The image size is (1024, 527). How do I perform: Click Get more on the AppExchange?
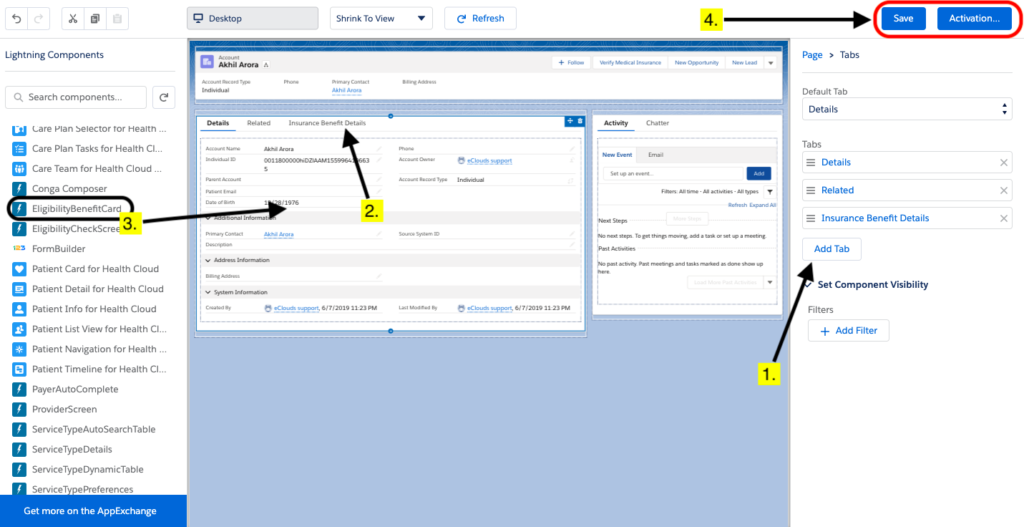point(90,511)
